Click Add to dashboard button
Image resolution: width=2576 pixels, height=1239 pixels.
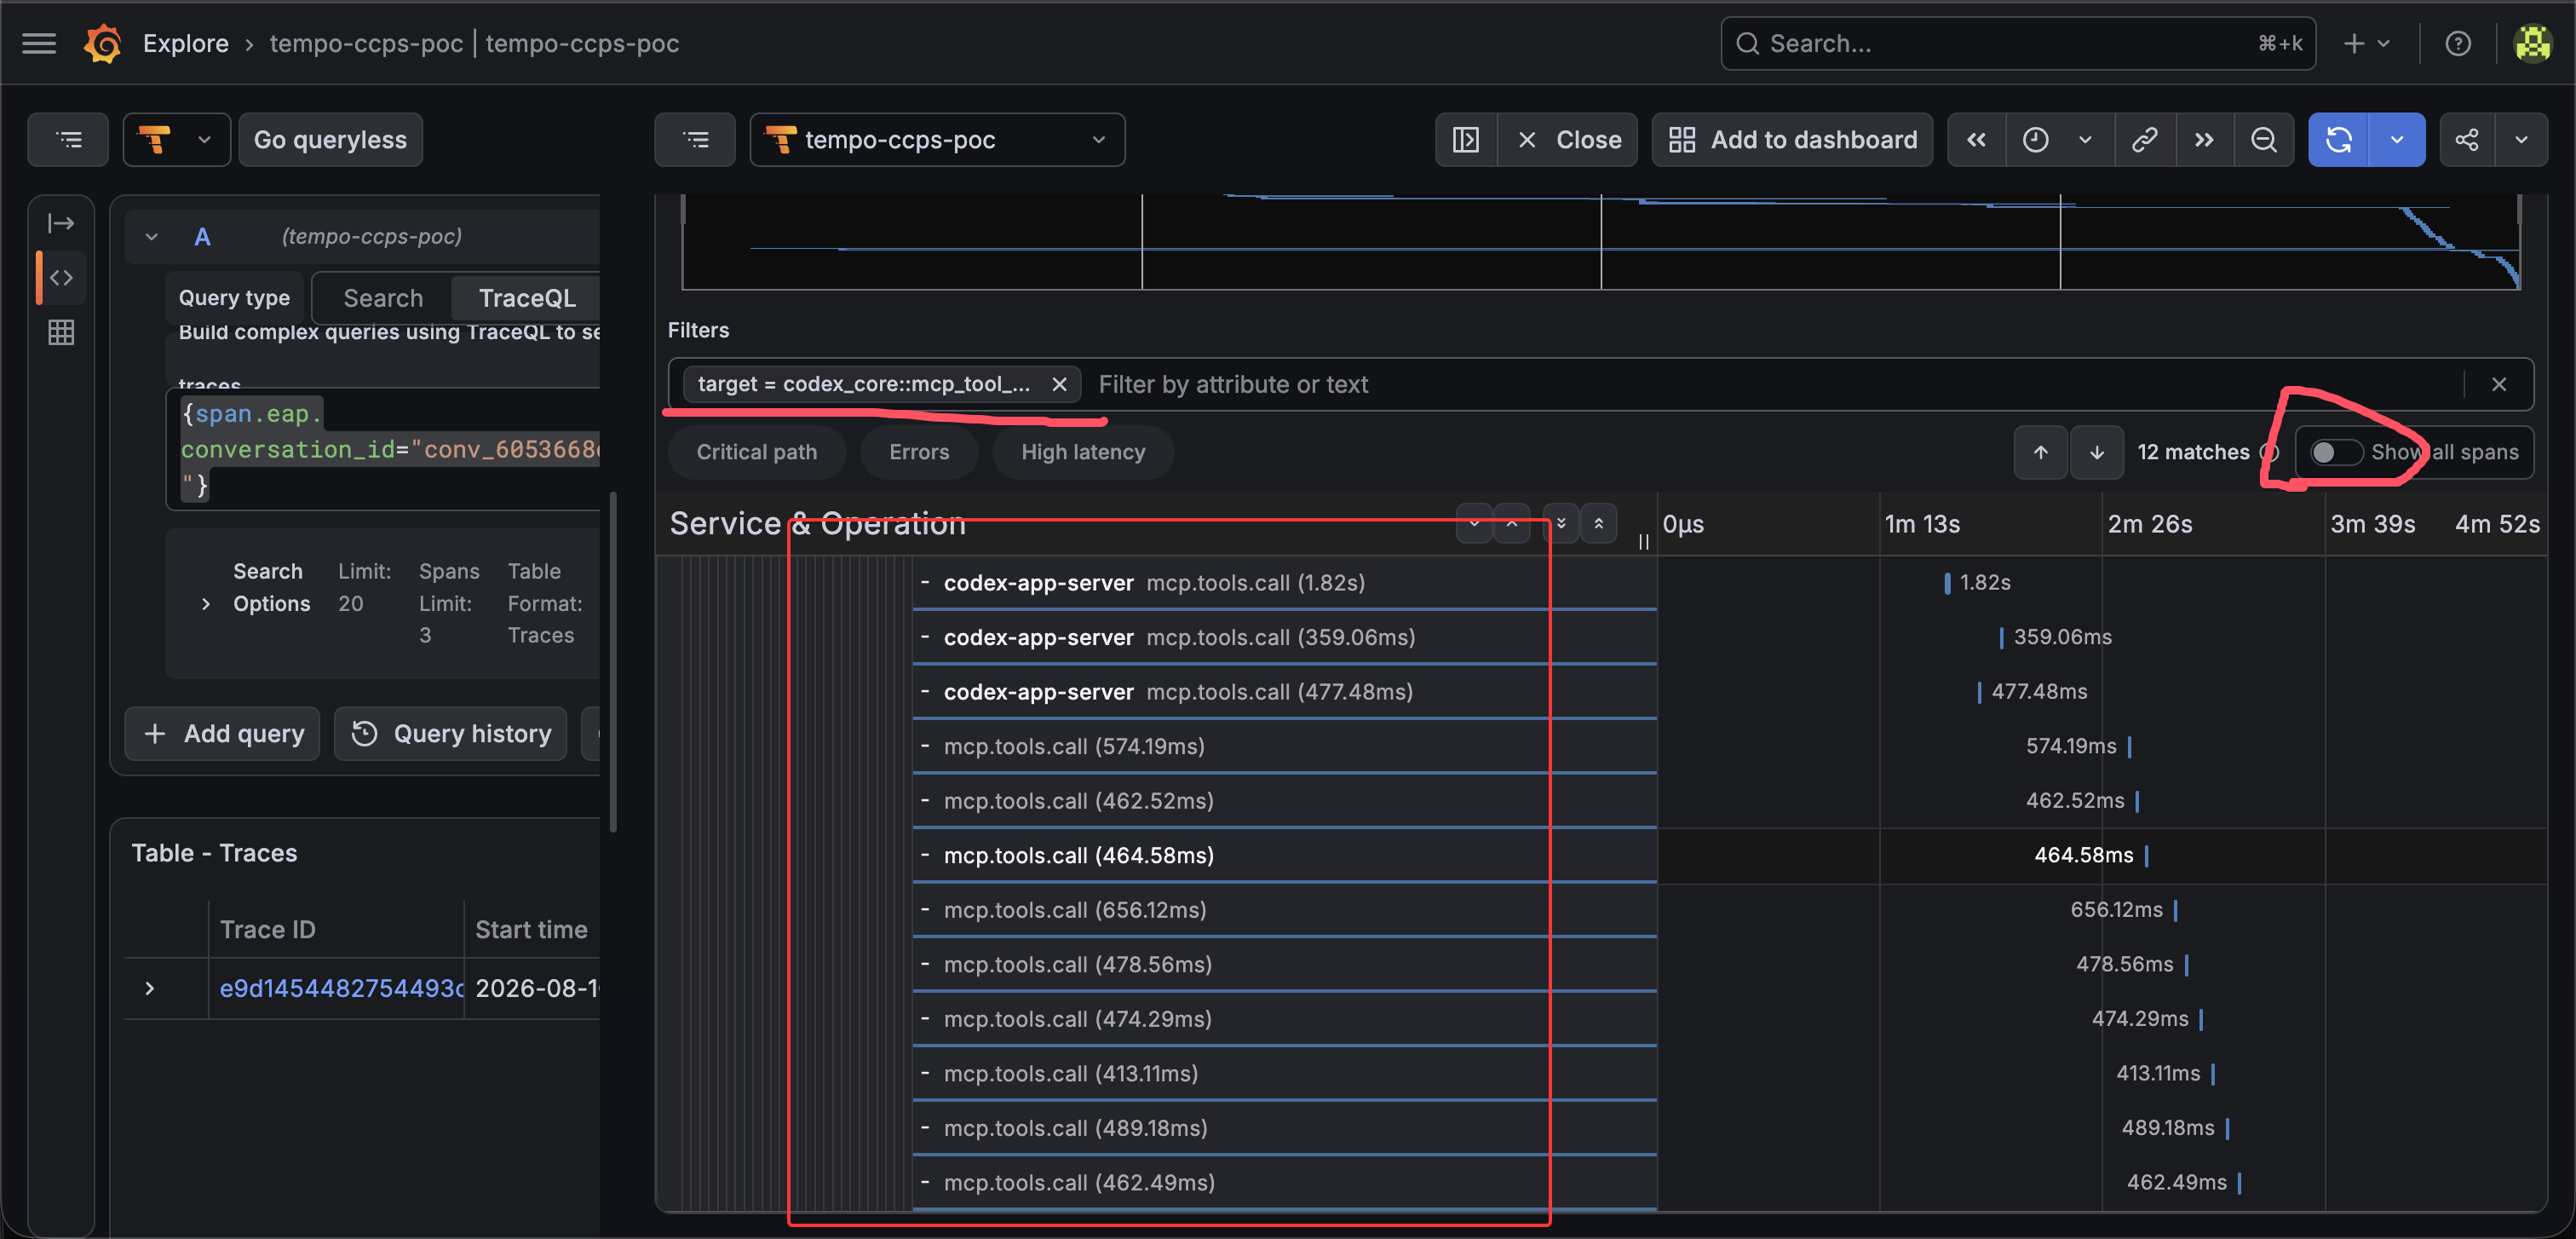1792,140
